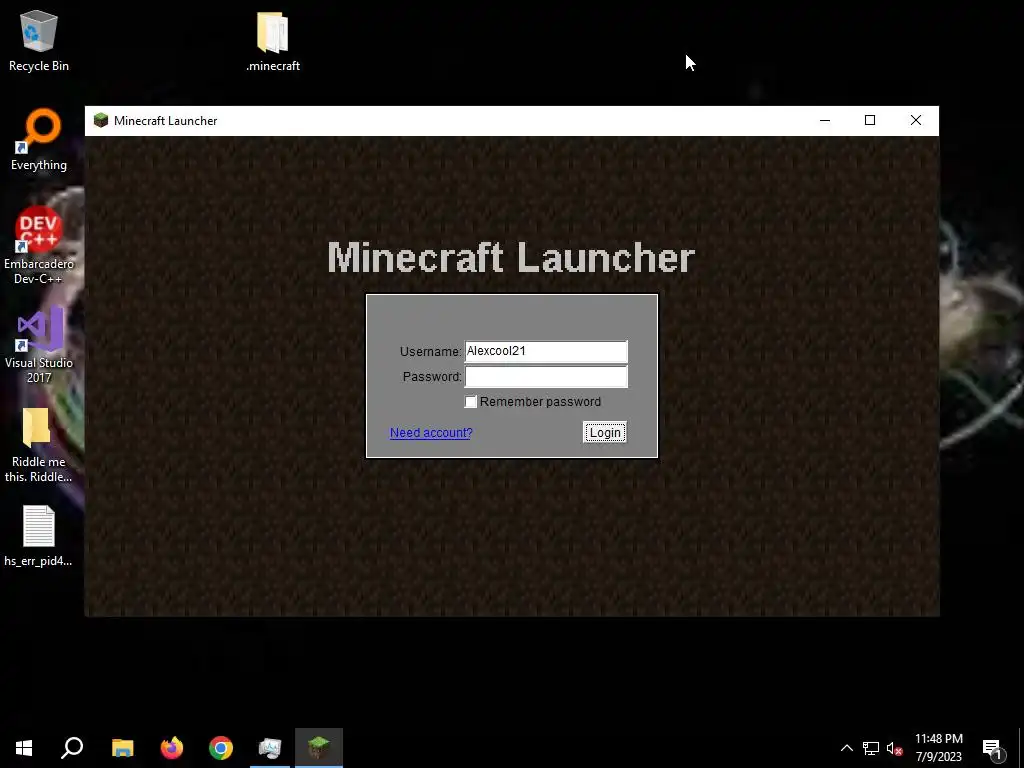
Task: Launch Google Chrome from the taskbar
Action: point(221,748)
